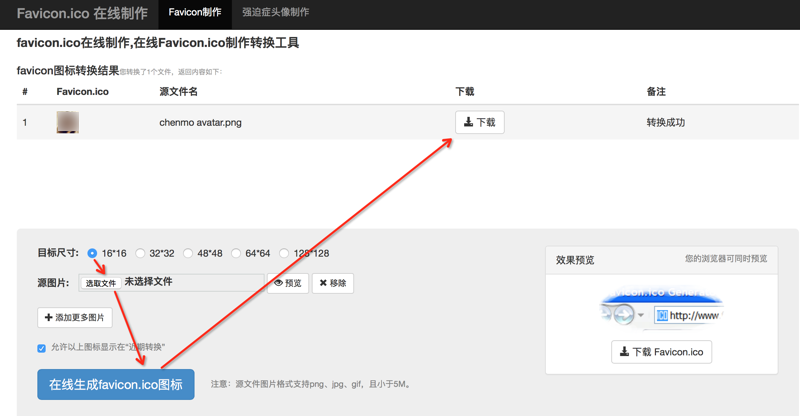Click the browser address bar preview image

coord(661,308)
